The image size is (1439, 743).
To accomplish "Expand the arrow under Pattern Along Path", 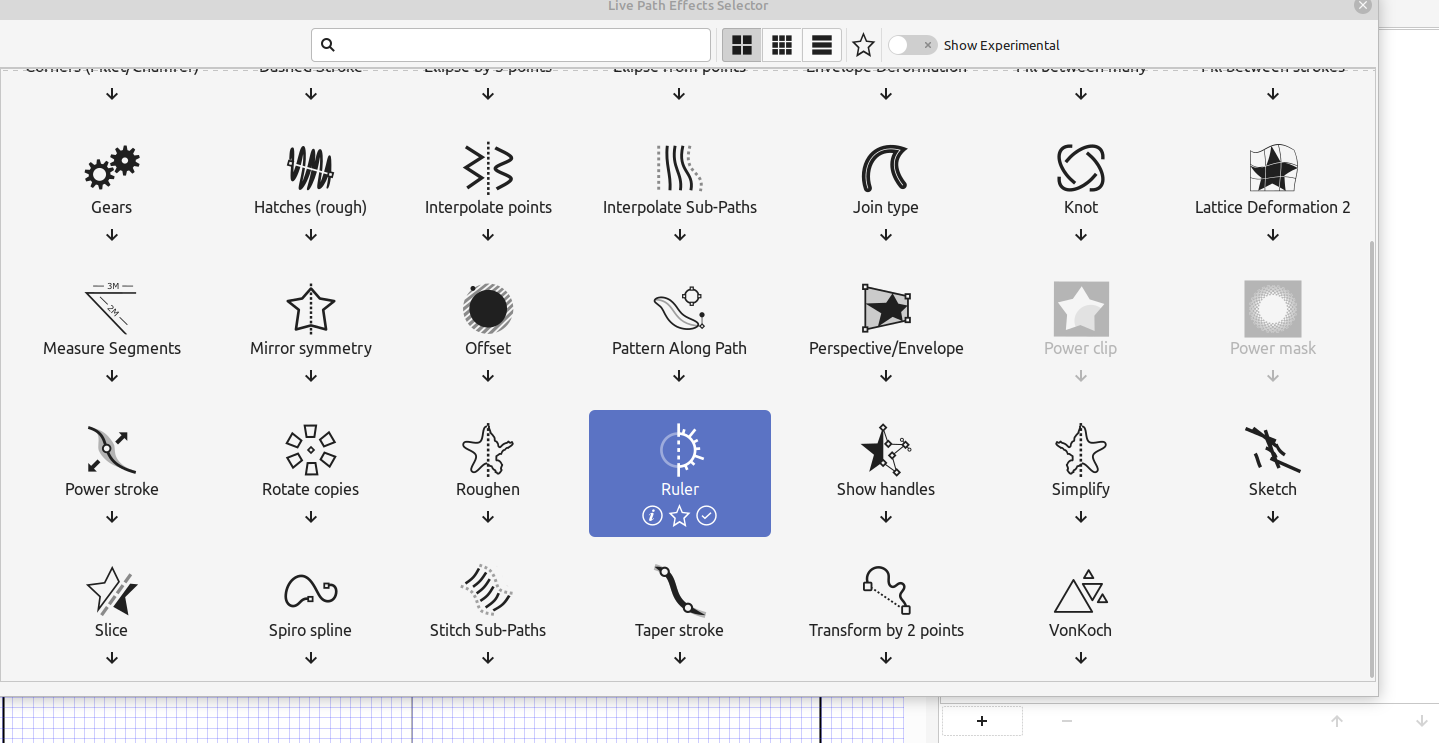I will [680, 376].
